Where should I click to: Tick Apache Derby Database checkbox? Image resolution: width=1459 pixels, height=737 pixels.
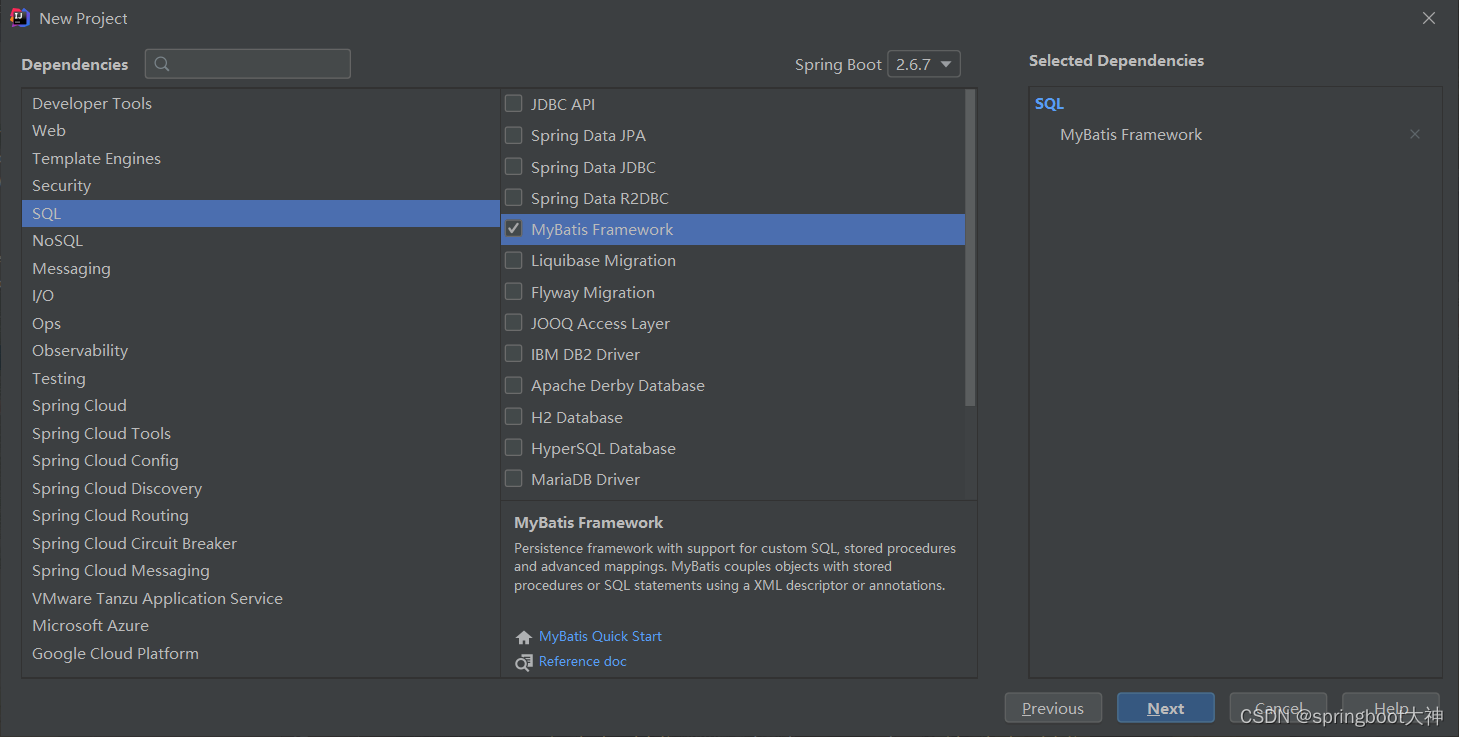tap(513, 385)
